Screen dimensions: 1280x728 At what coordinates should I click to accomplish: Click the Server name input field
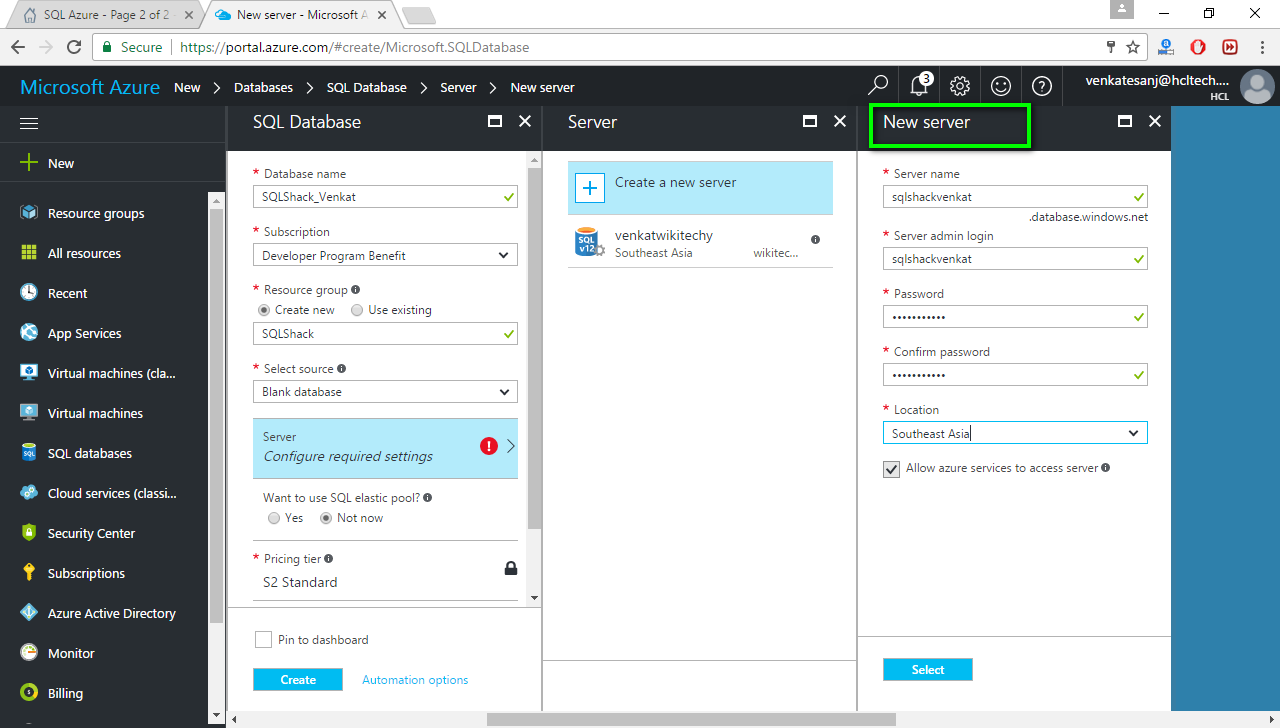(1015, 197)
